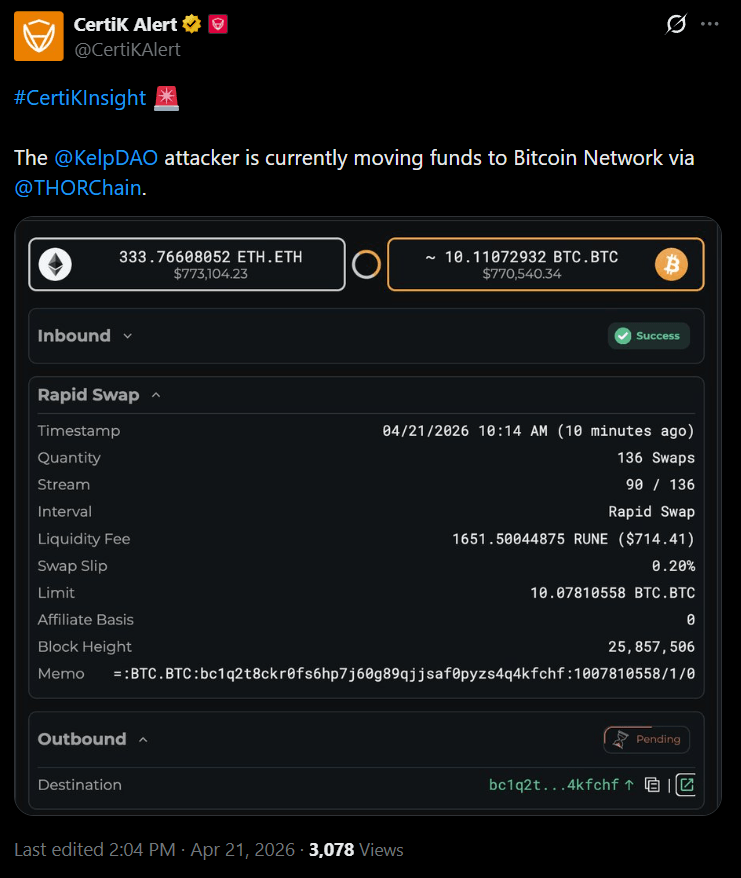The width and height of the screenshot is (741, 878).
Task: Toggle the Inbound Success status badge
Action: click(648, 336)
